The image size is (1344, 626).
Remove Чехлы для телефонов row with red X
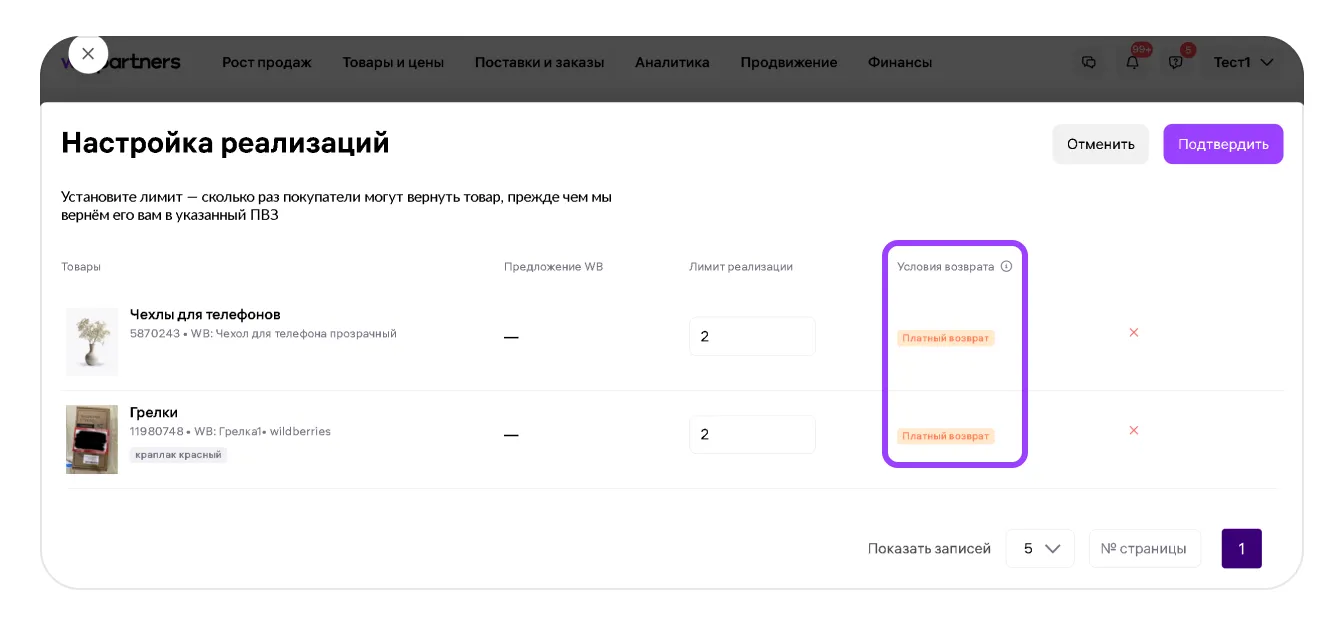click(x=1133, y=332)
